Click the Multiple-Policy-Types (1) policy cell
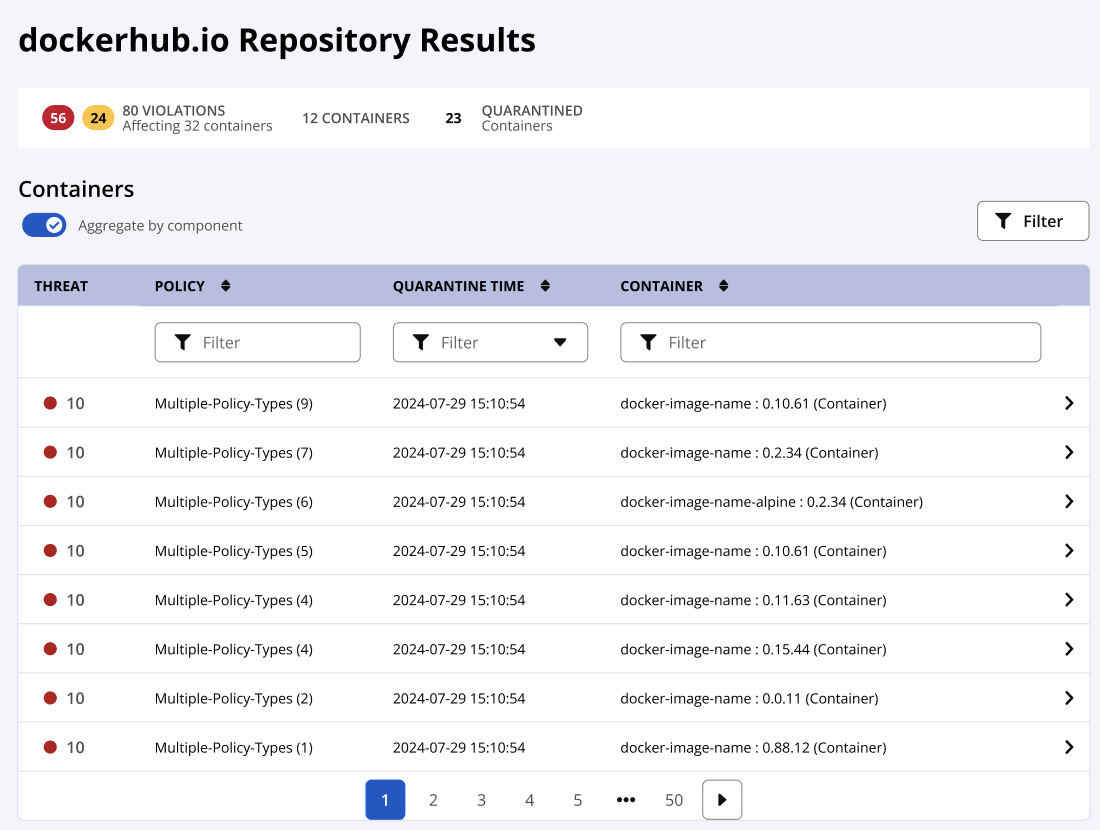Viewport: 1100px width, 830px height. coord(234,747)
